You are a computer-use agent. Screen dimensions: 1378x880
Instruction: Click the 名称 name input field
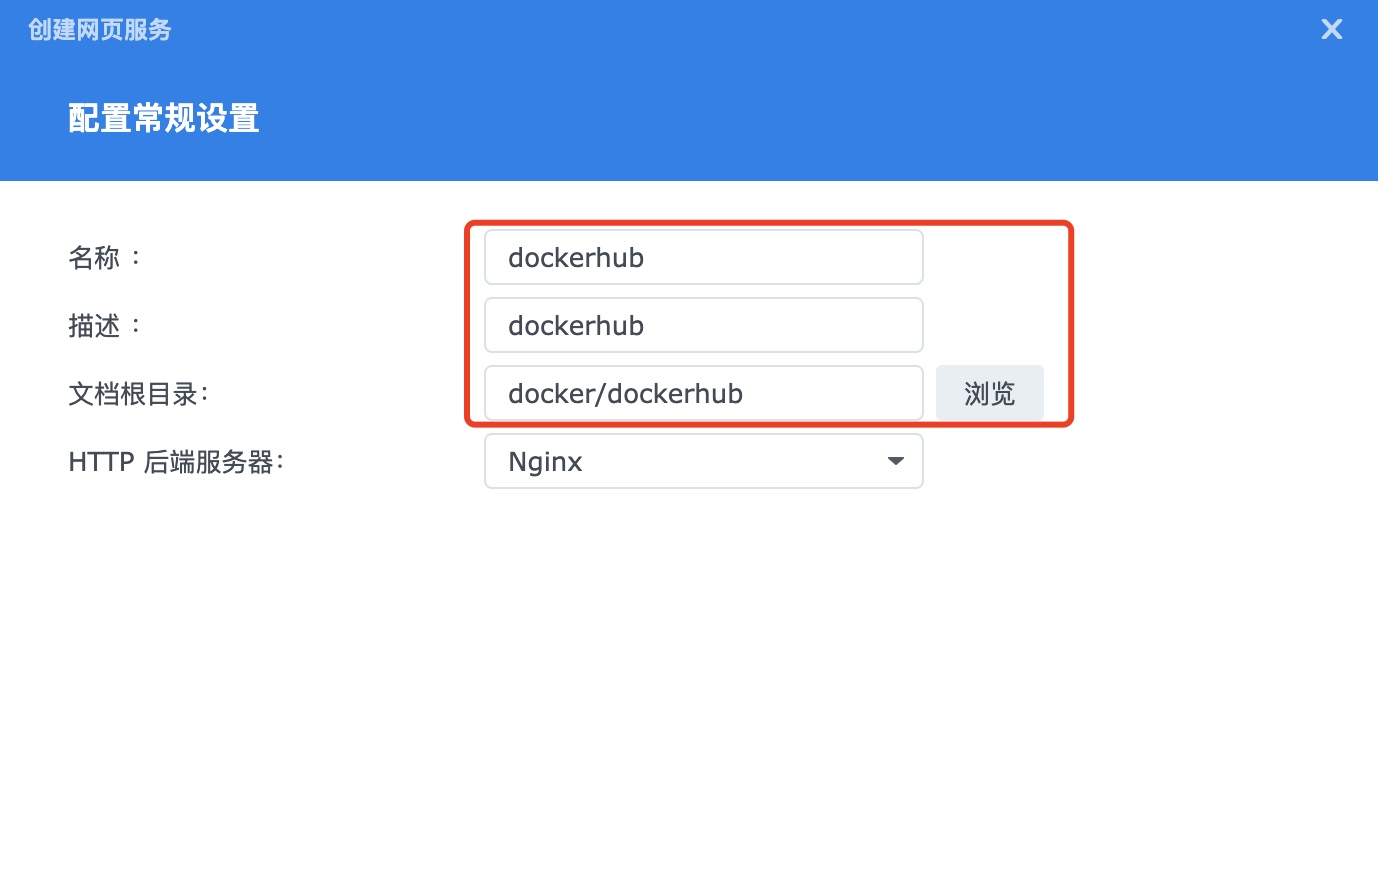pos(702,257)
